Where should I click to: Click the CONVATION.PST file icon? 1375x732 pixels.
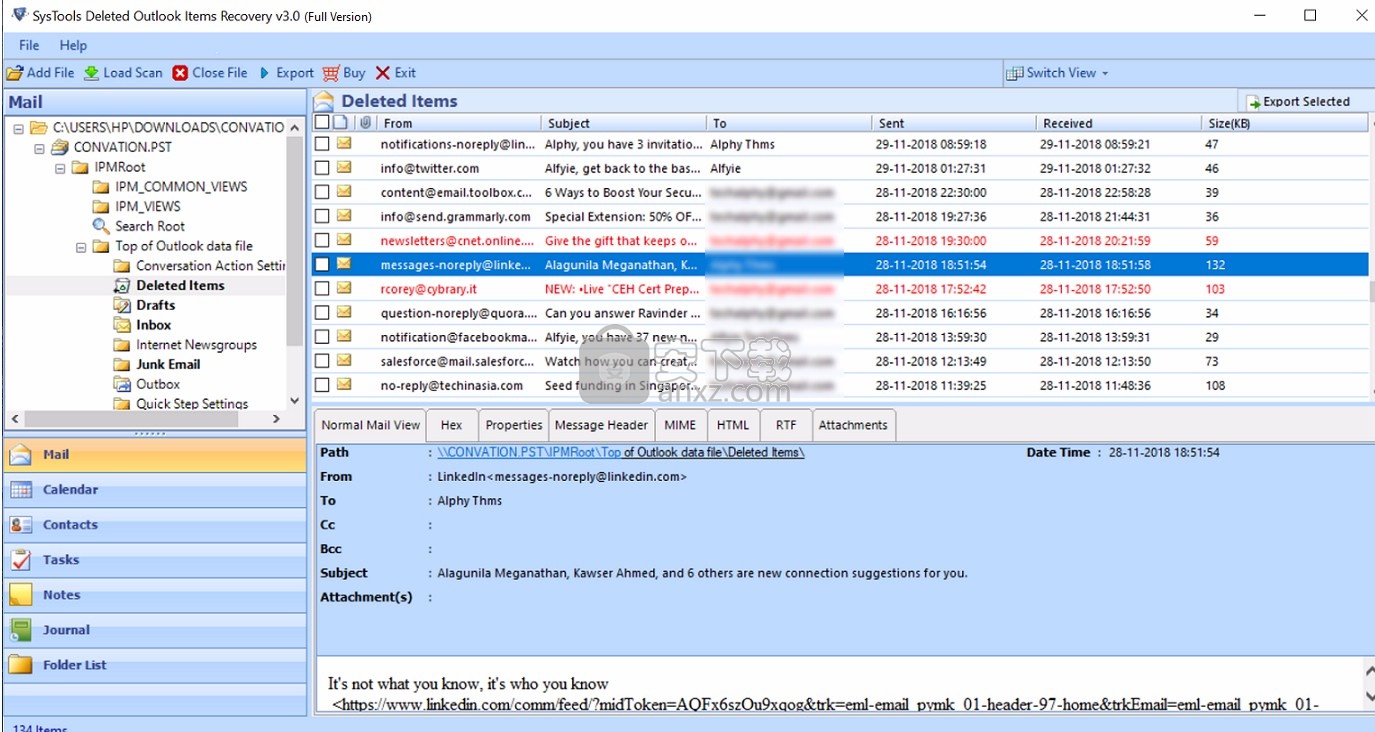tap(60, 147)
